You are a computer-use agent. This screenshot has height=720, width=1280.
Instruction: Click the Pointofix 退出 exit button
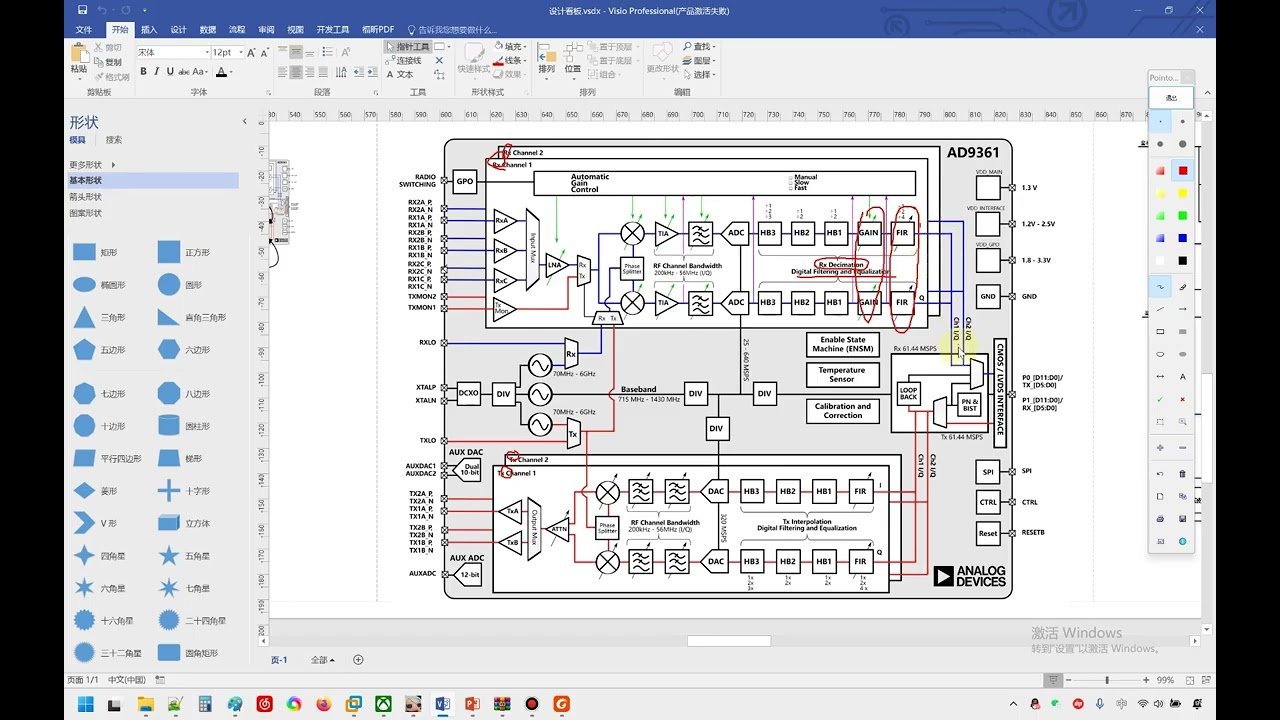click(1171, 98)
